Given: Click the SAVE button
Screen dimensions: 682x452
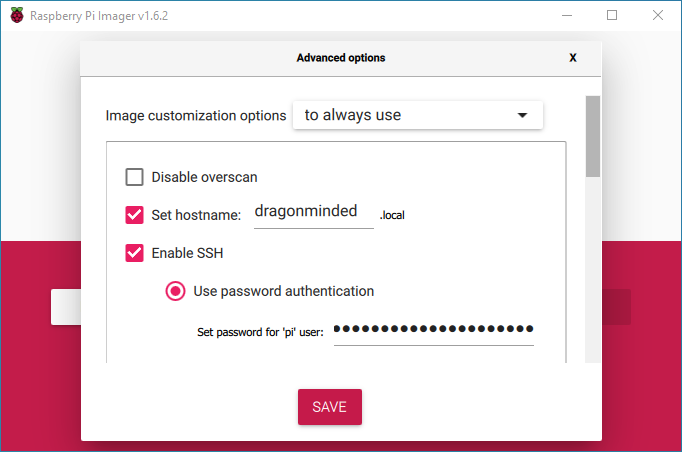Looking at the screenshot, I should tap(330, 407).
